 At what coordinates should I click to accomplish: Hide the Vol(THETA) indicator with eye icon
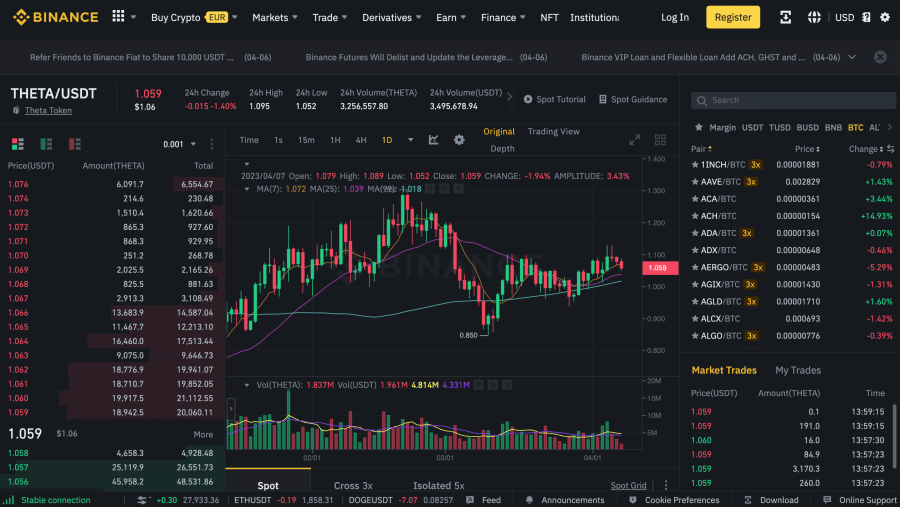coord(478,385)
